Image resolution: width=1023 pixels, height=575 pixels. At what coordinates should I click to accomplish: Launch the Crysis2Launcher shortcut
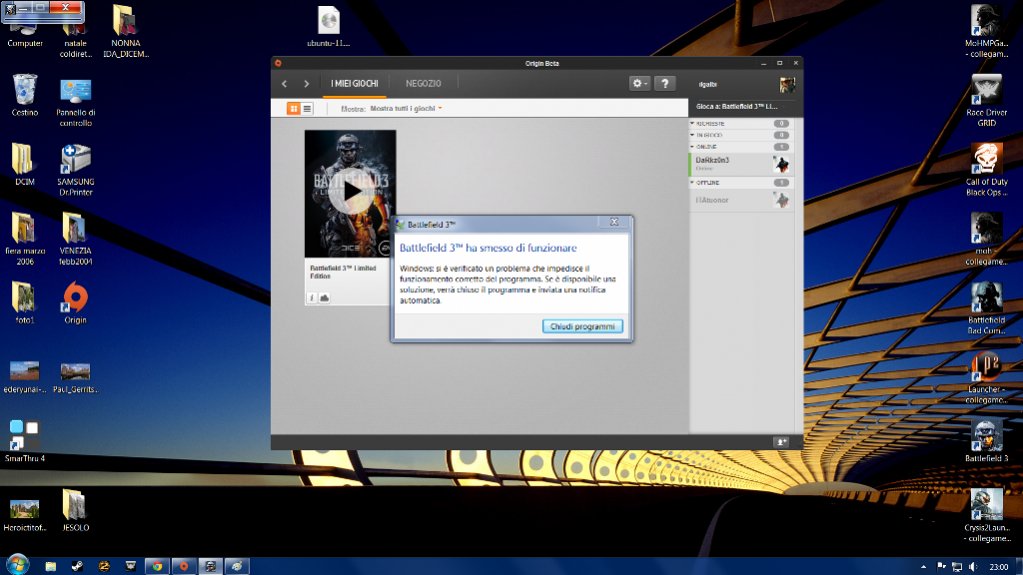(x=986, y=516)
